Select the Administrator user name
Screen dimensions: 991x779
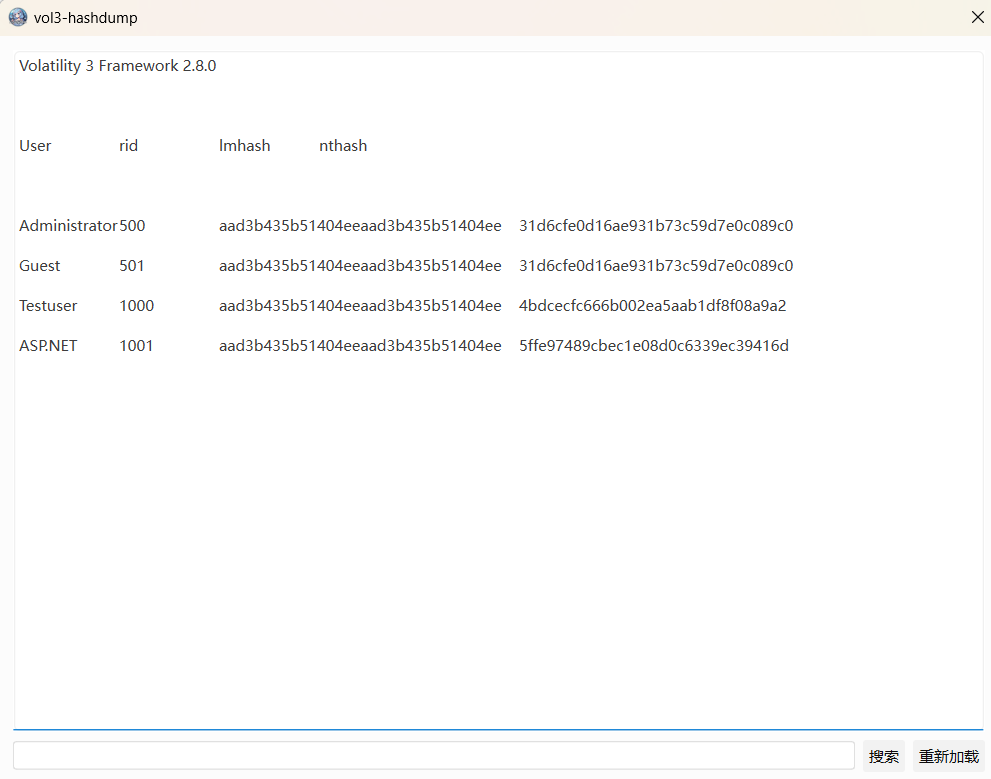coord(68,226)
